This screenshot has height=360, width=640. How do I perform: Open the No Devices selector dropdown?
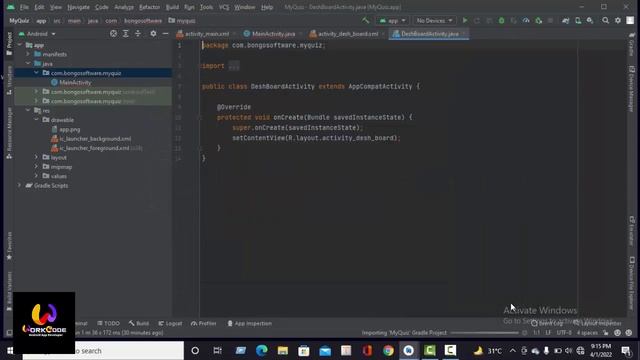coord(434,20)
